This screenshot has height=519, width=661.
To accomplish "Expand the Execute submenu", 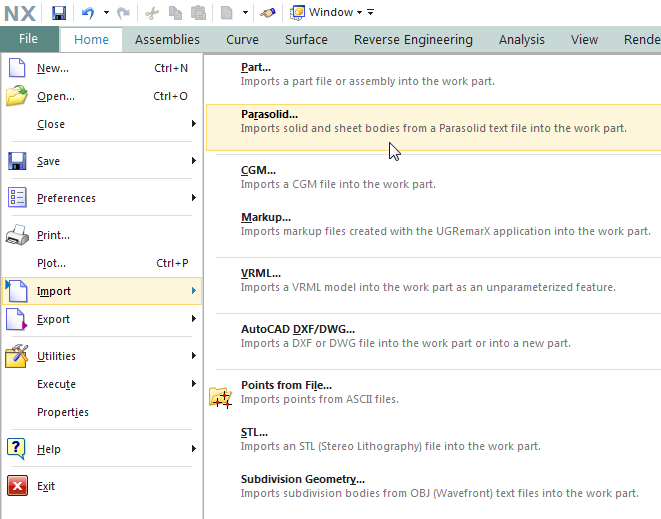I will click(x=102, y=384).
